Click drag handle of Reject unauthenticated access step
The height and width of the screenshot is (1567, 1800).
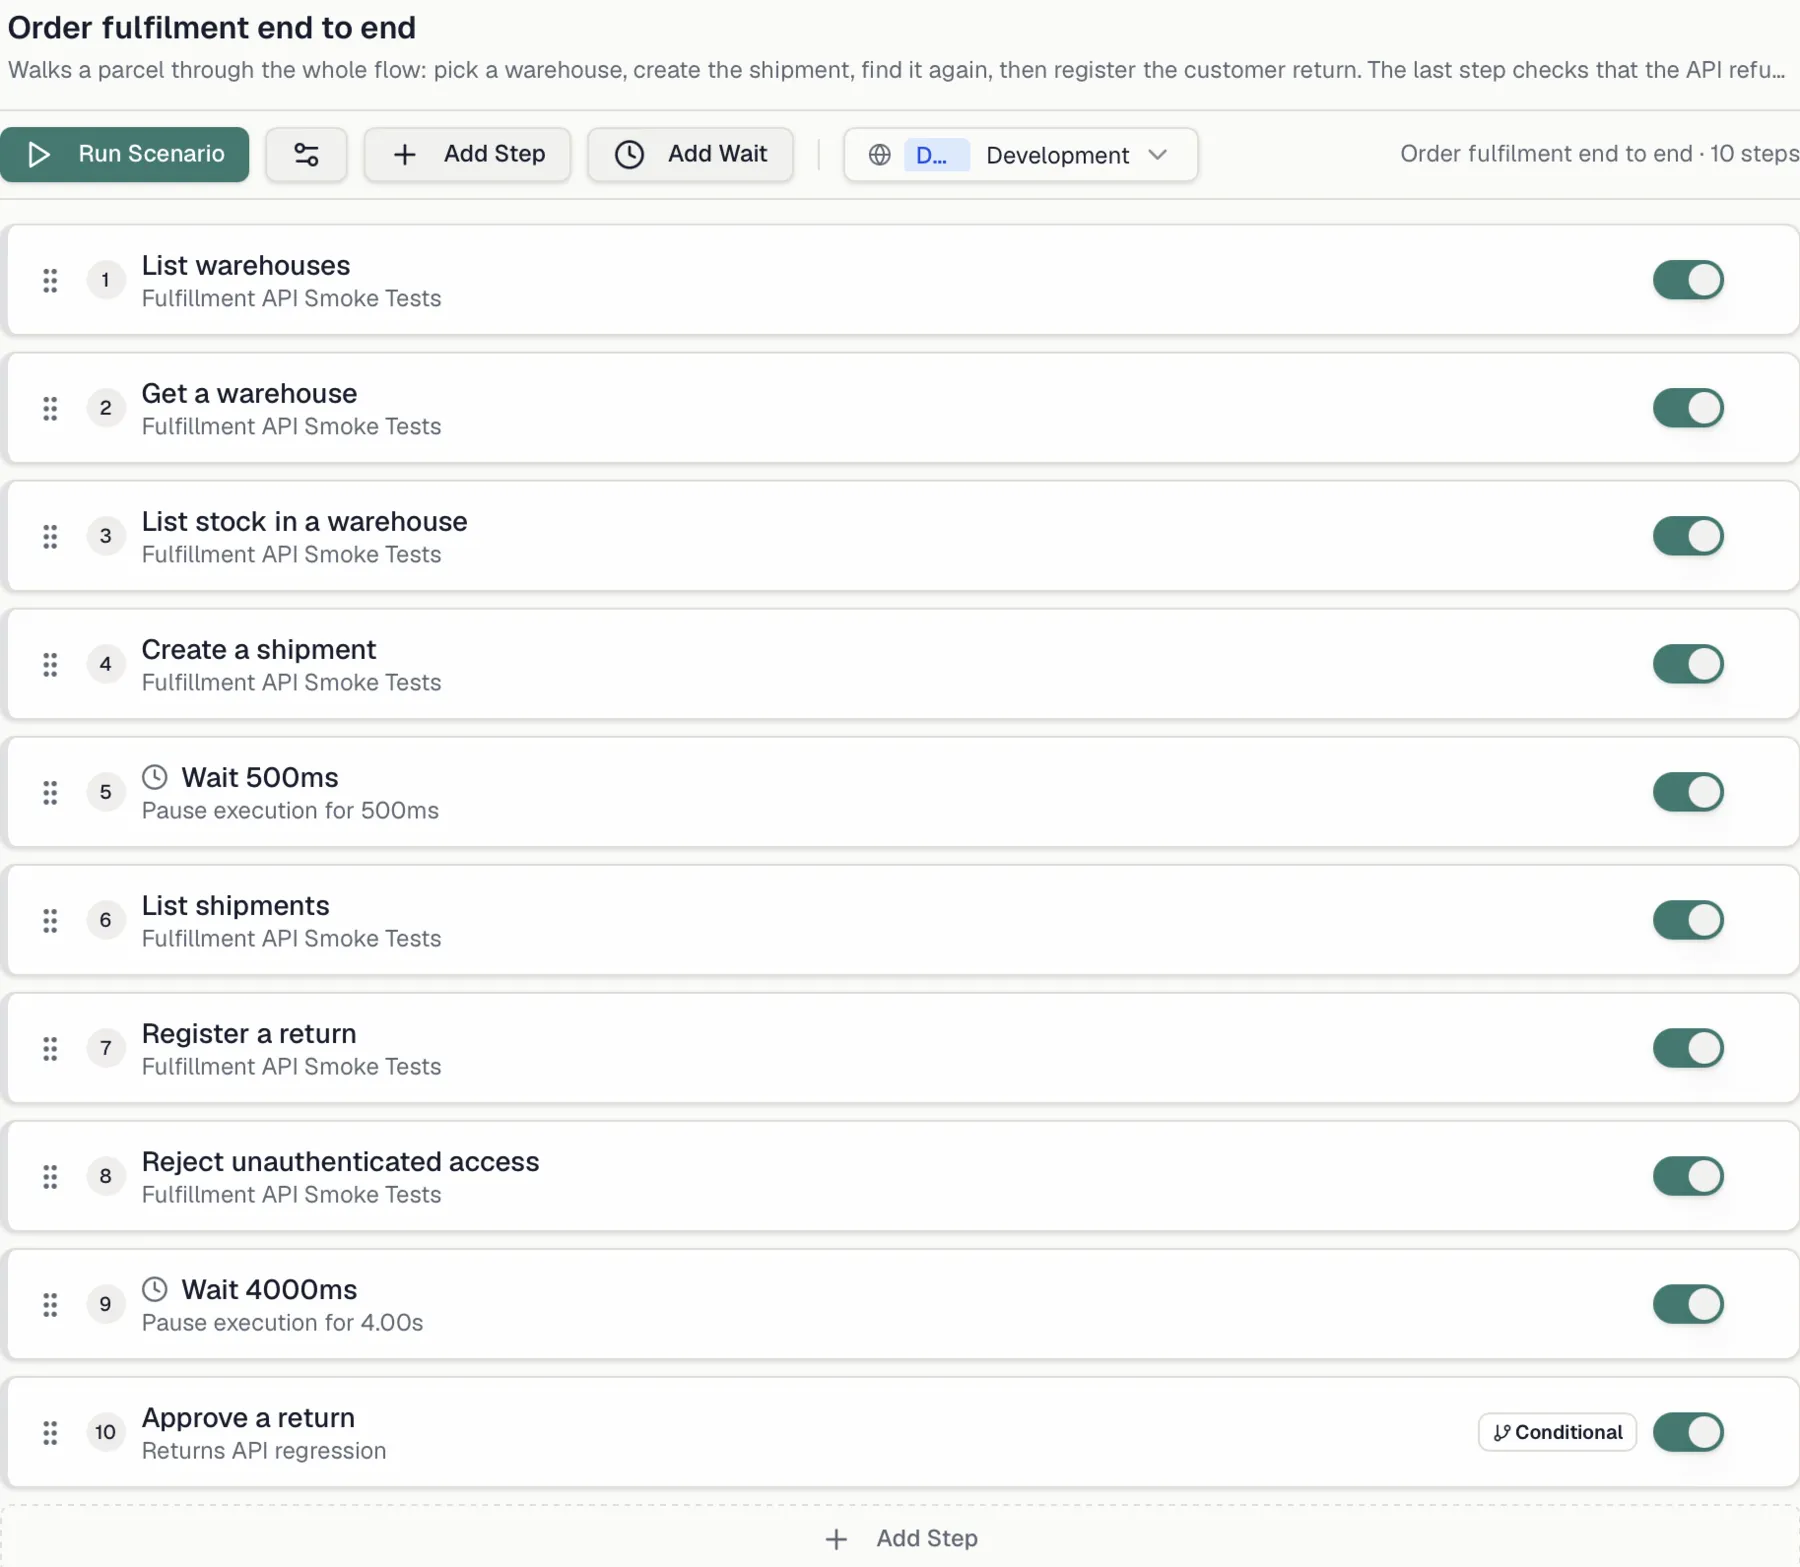(x=50, y=1176)
